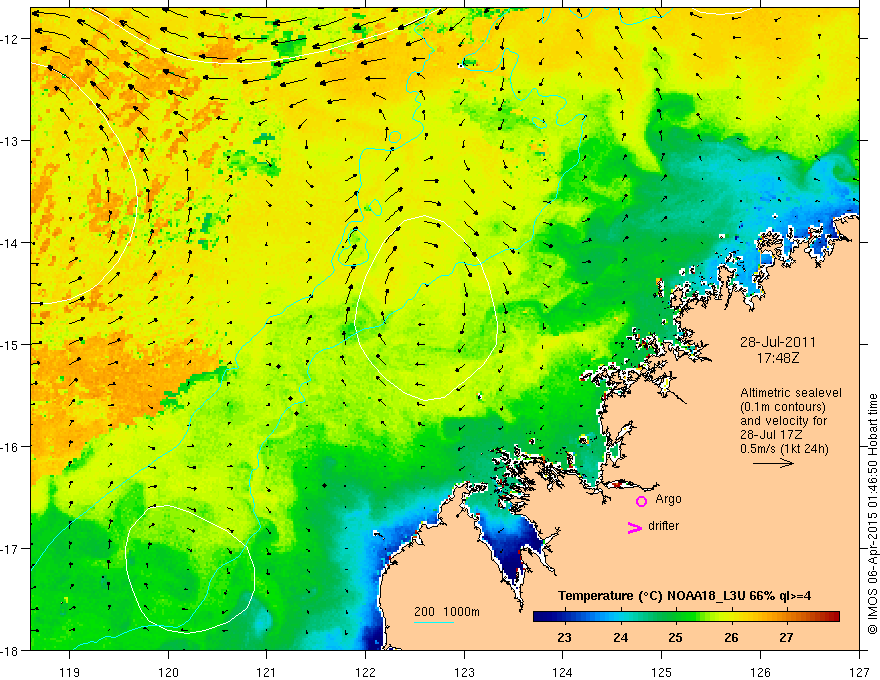
Task: Click the Temperature NOAA18_L3U title text
Action: (684, 596)
